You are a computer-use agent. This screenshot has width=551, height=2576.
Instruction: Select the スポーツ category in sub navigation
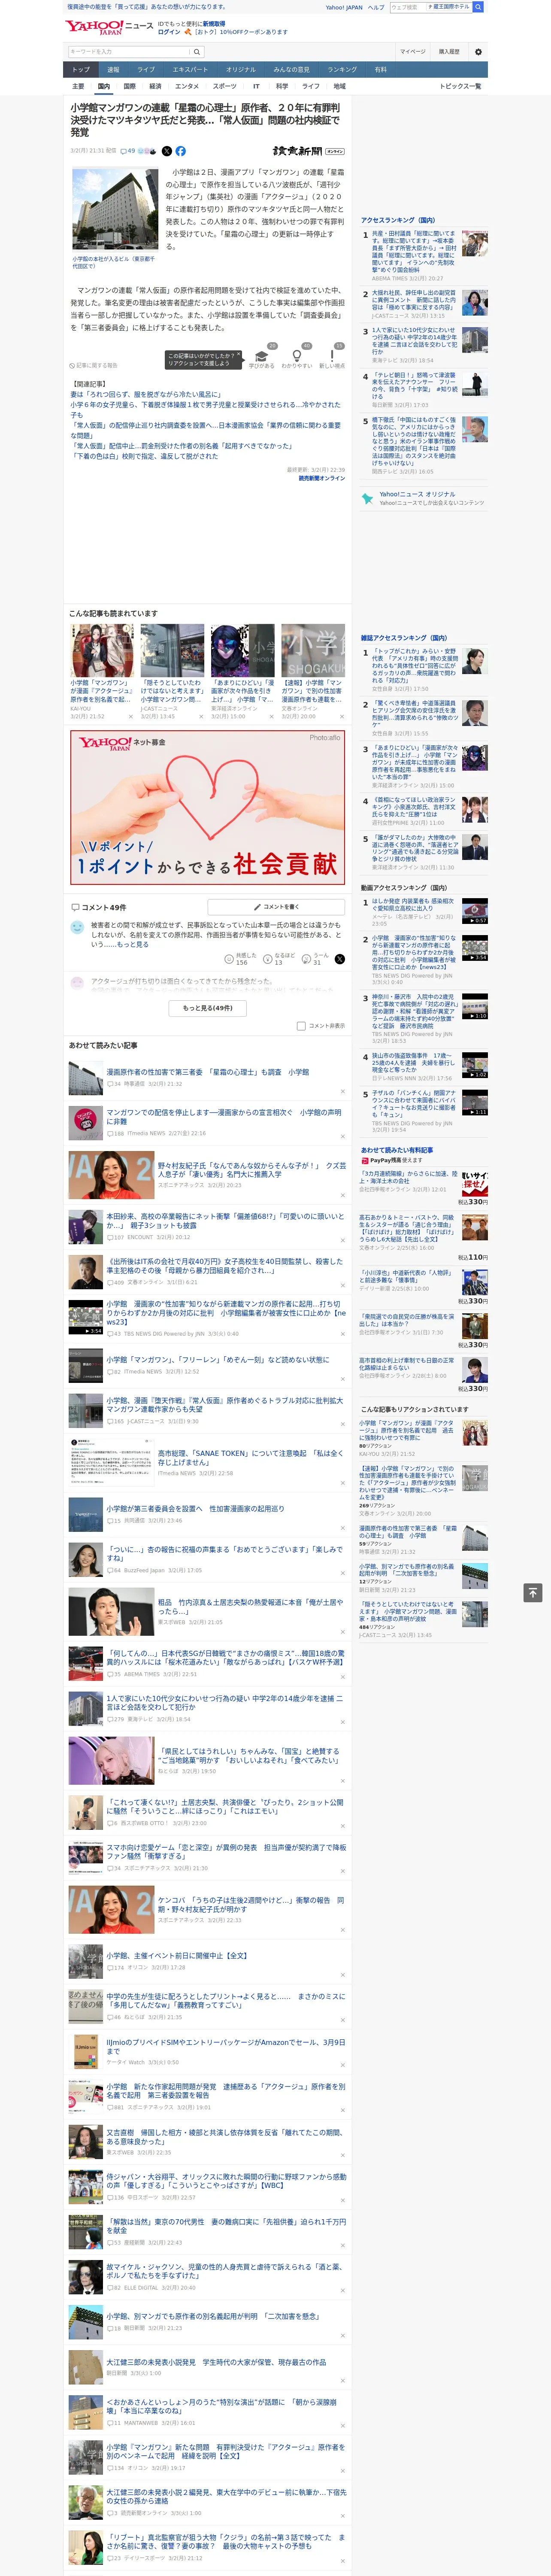click(225, 86)
